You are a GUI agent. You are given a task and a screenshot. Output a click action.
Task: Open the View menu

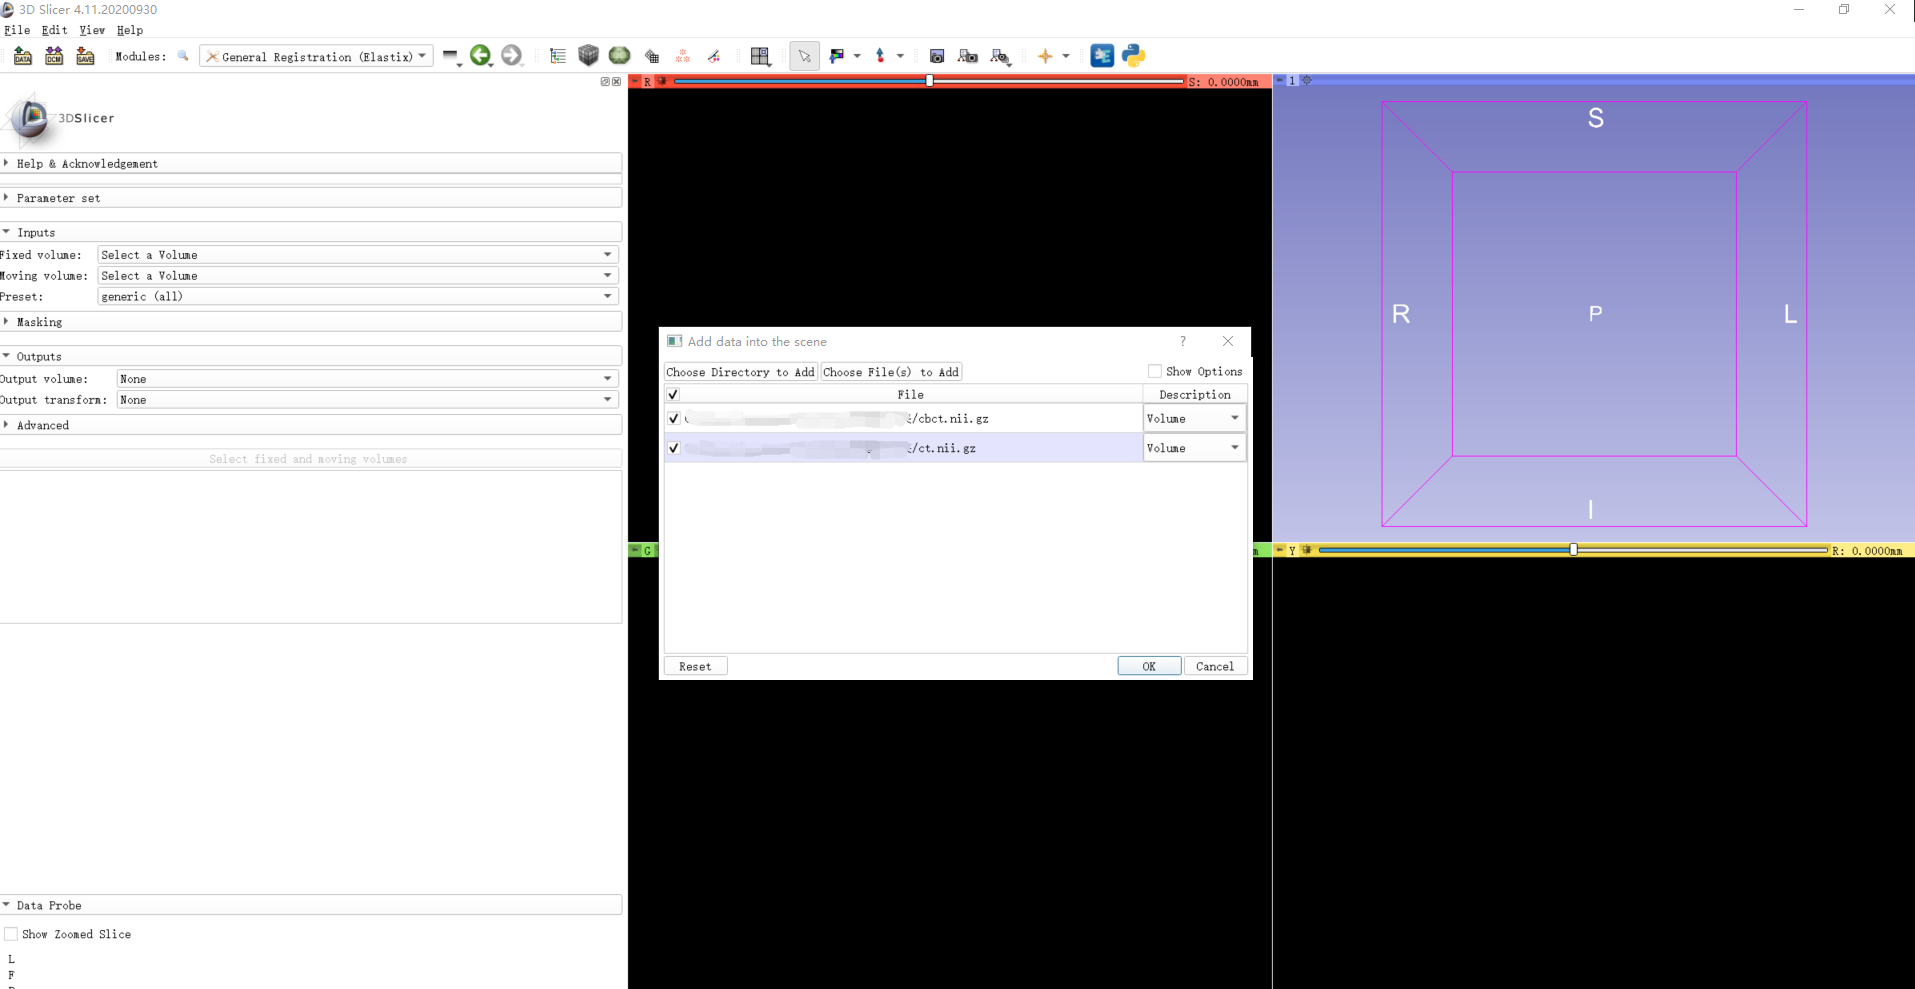tap(92, 30)
